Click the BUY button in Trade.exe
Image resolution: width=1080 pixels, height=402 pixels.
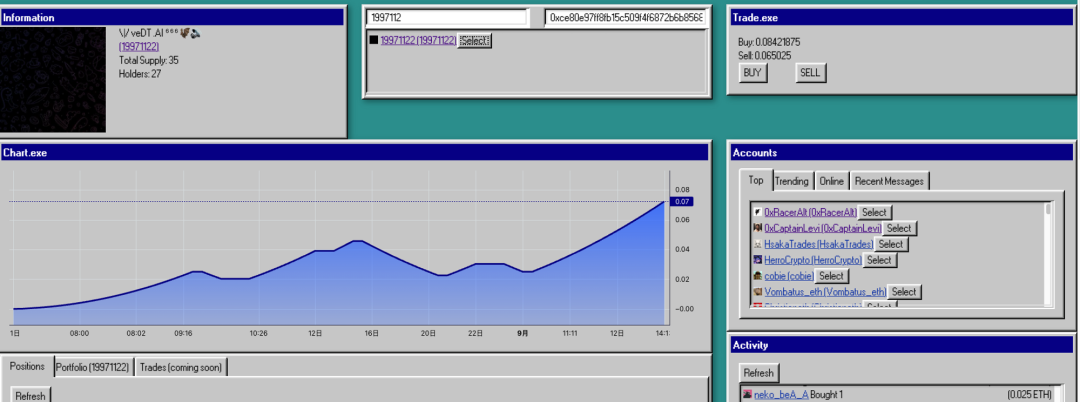tap(752, 73)
